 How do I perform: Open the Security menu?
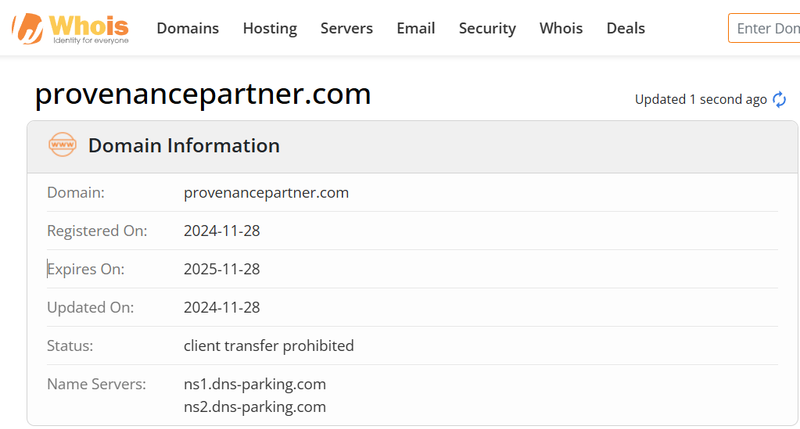(487, 28)
